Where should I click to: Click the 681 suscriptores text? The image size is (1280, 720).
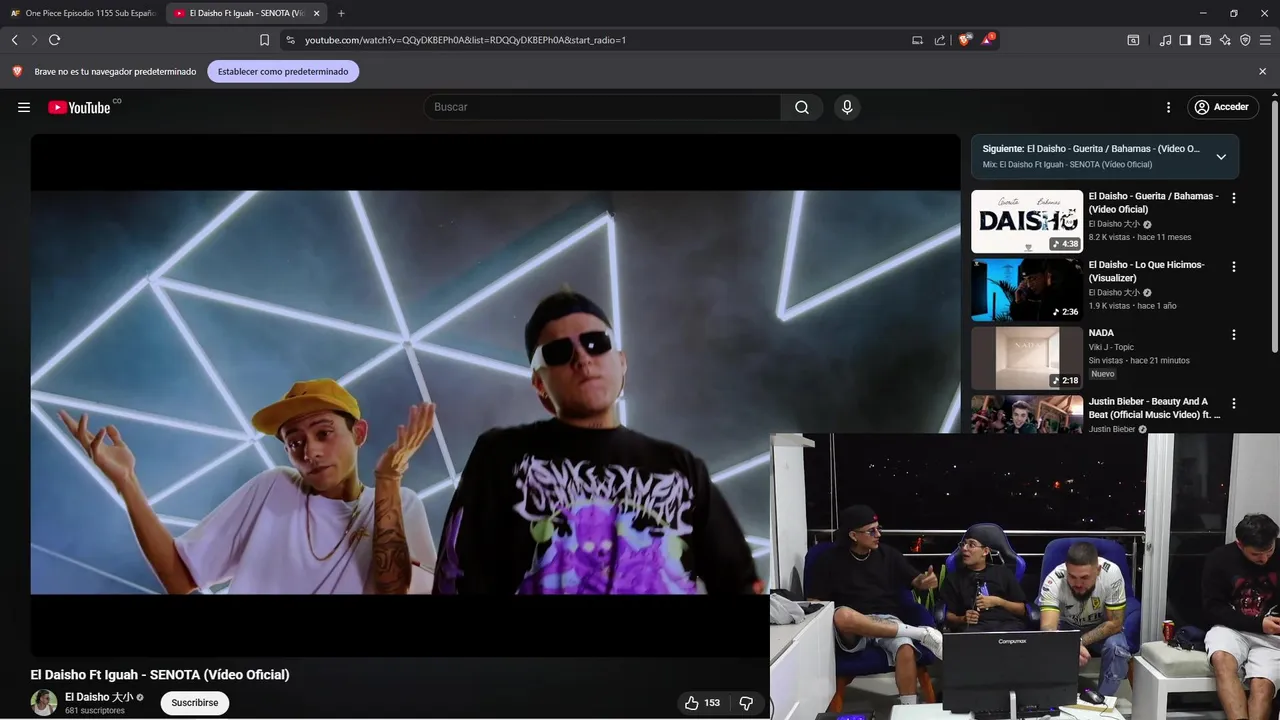click(95, 711)
